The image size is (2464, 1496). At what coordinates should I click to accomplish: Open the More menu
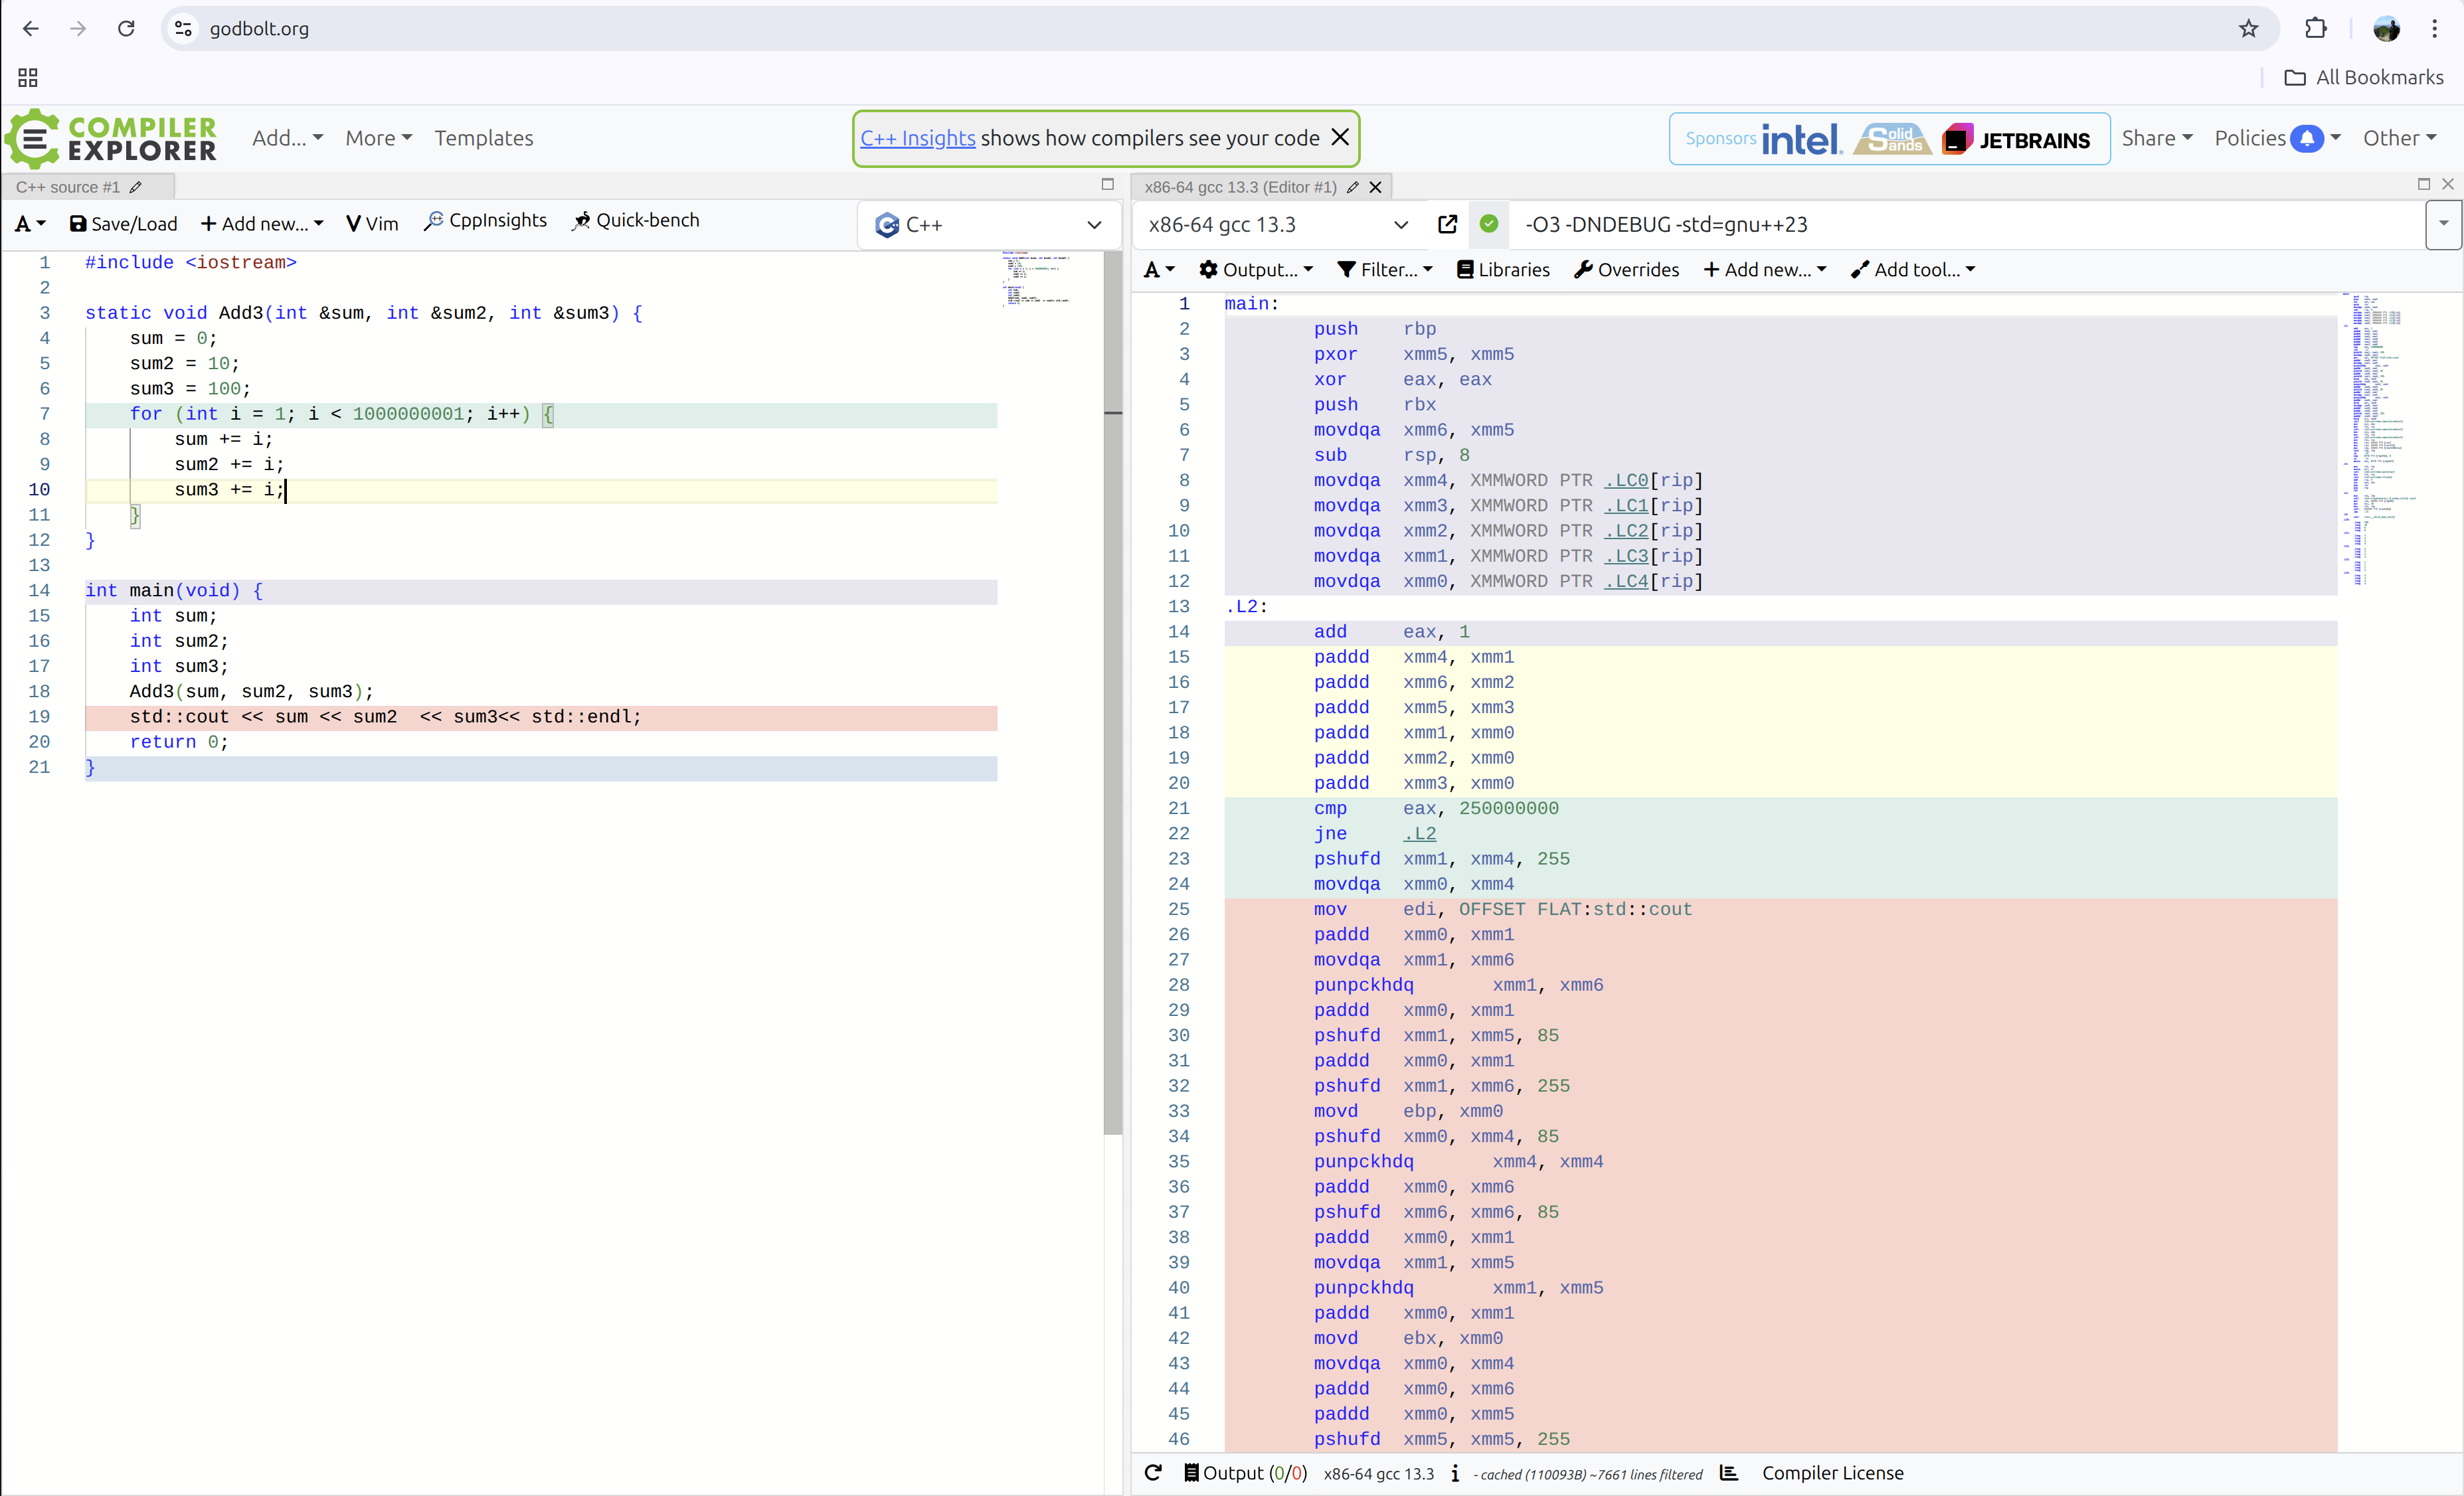point(378,137)
